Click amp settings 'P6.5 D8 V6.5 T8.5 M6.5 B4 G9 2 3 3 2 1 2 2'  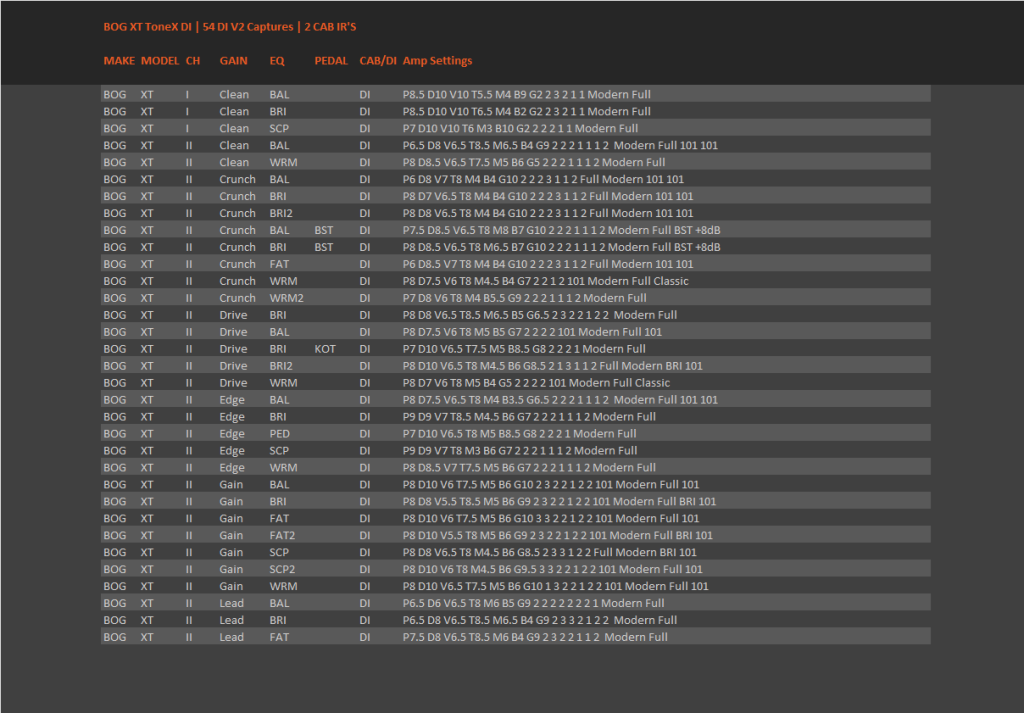click(505, 621)
